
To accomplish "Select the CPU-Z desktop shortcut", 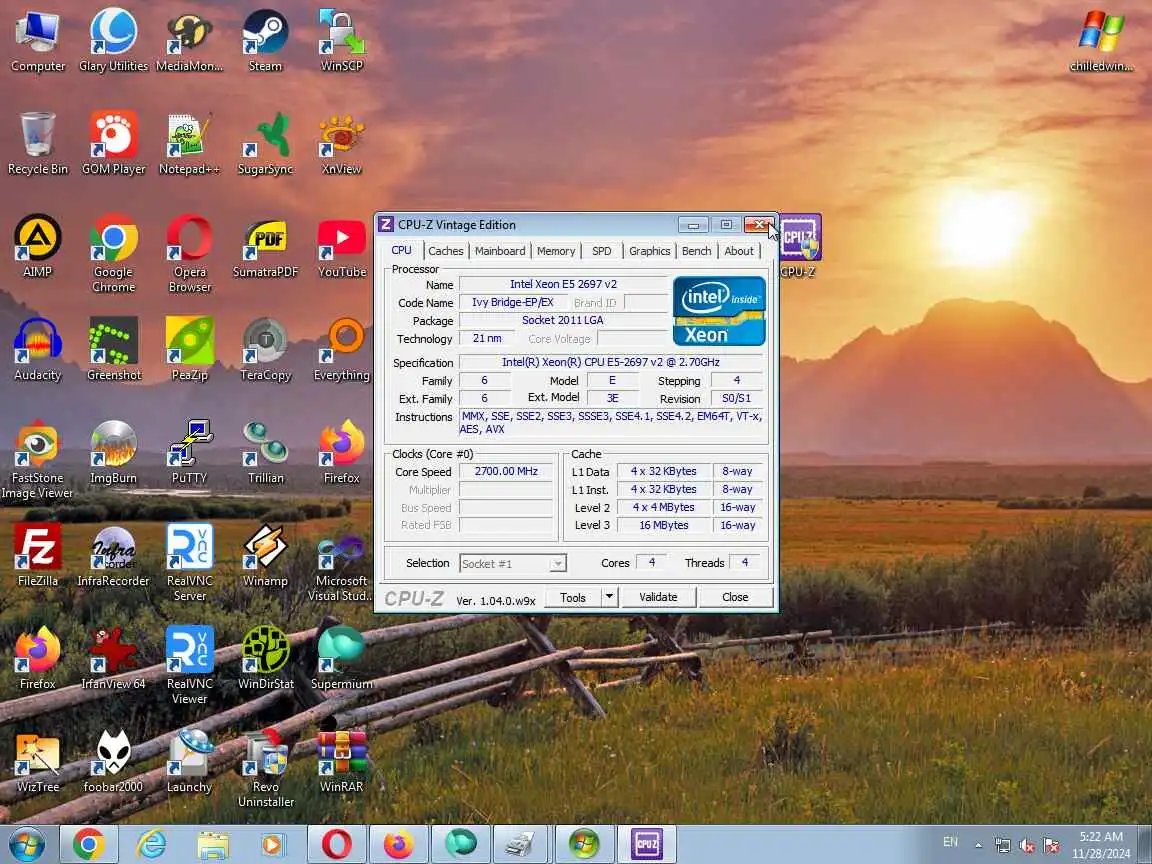I will [x=799, y=246].
